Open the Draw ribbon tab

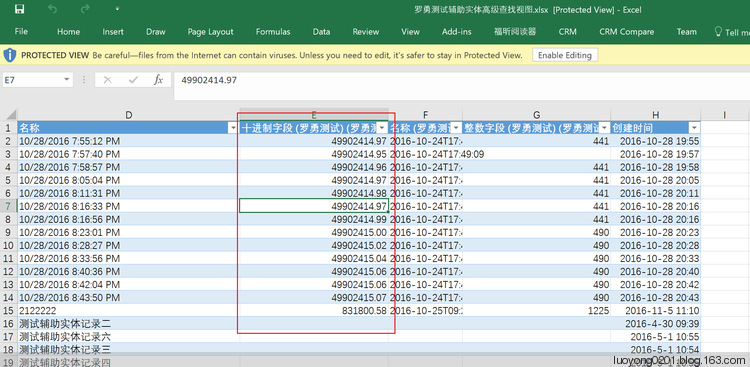pos(155,32)
